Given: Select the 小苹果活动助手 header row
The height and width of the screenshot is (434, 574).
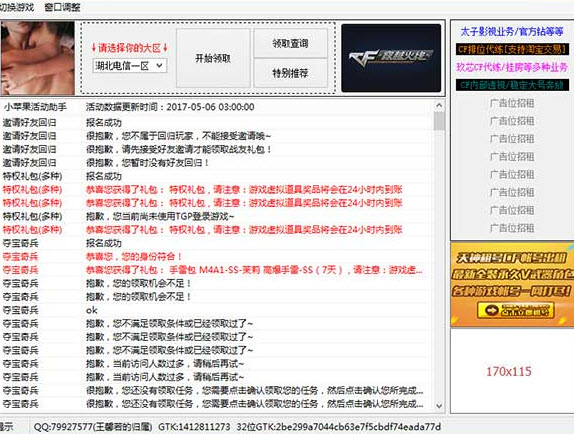Looking at the screenshot, I should pos(217,107).
